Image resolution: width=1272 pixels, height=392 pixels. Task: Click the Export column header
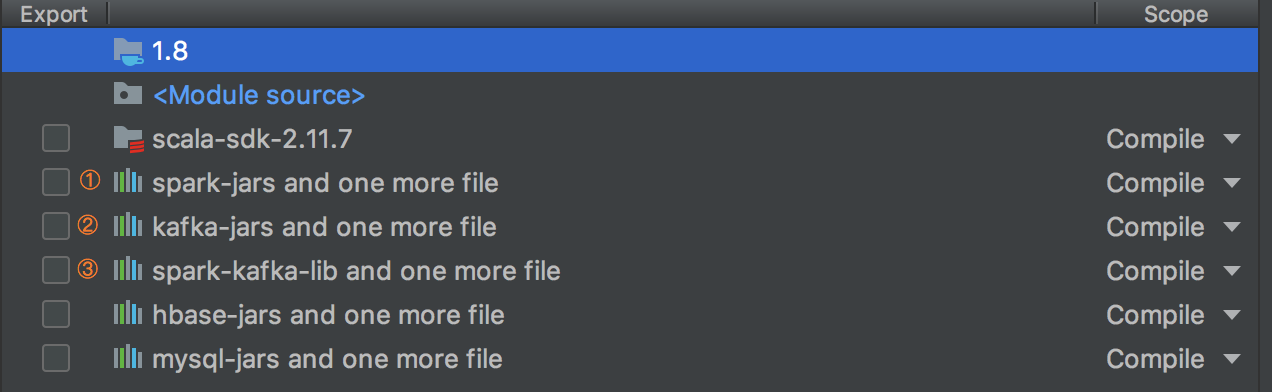click(54, 14)
